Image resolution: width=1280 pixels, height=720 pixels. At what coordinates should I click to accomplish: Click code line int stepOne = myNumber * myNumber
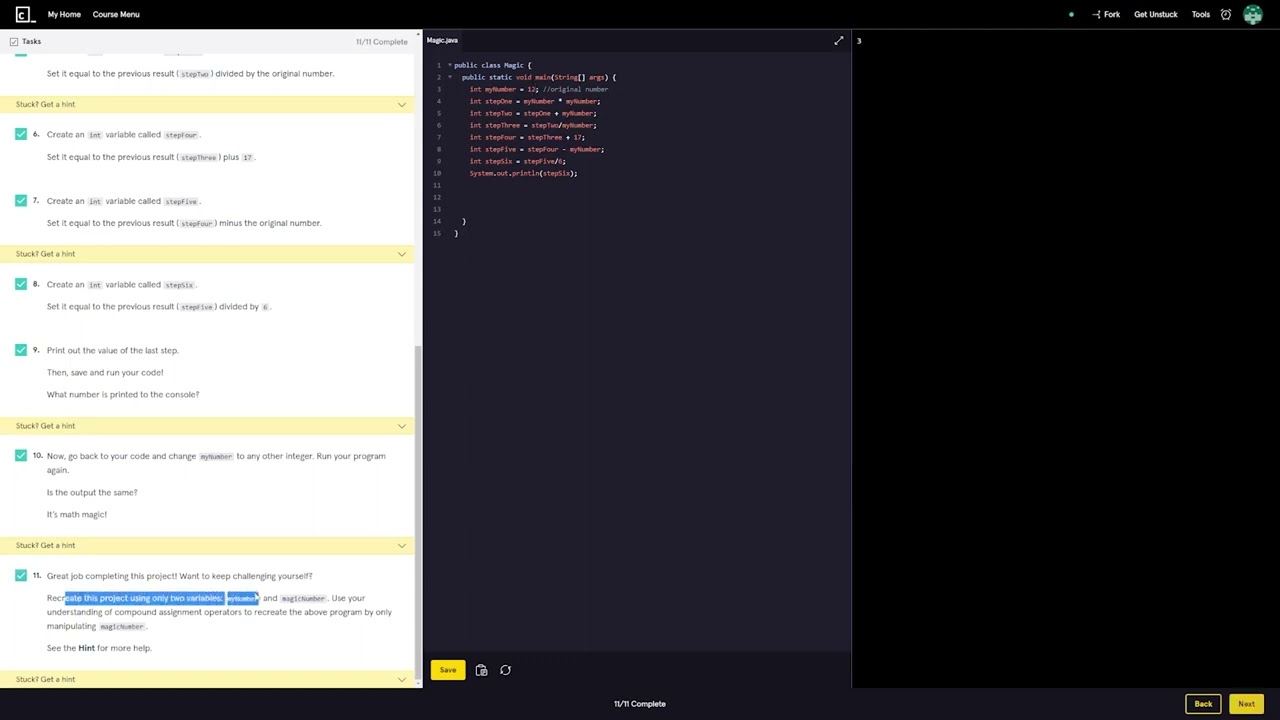pos(535,101)
